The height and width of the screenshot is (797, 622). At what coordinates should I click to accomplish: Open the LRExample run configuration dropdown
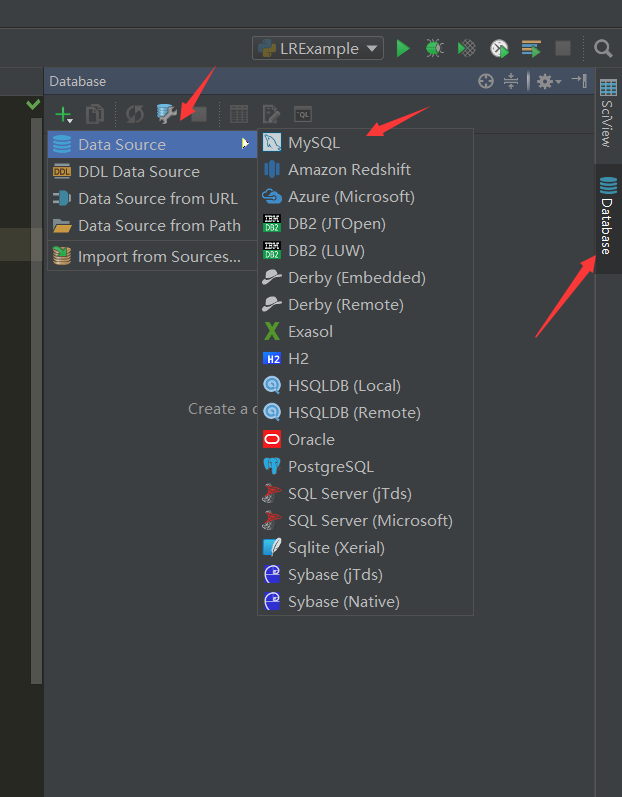[x=318, y=48]
